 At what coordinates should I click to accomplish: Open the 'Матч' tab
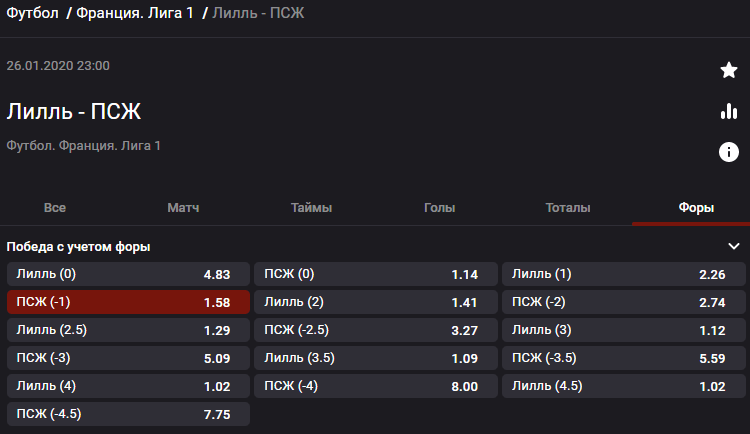[x=183, y=208]
